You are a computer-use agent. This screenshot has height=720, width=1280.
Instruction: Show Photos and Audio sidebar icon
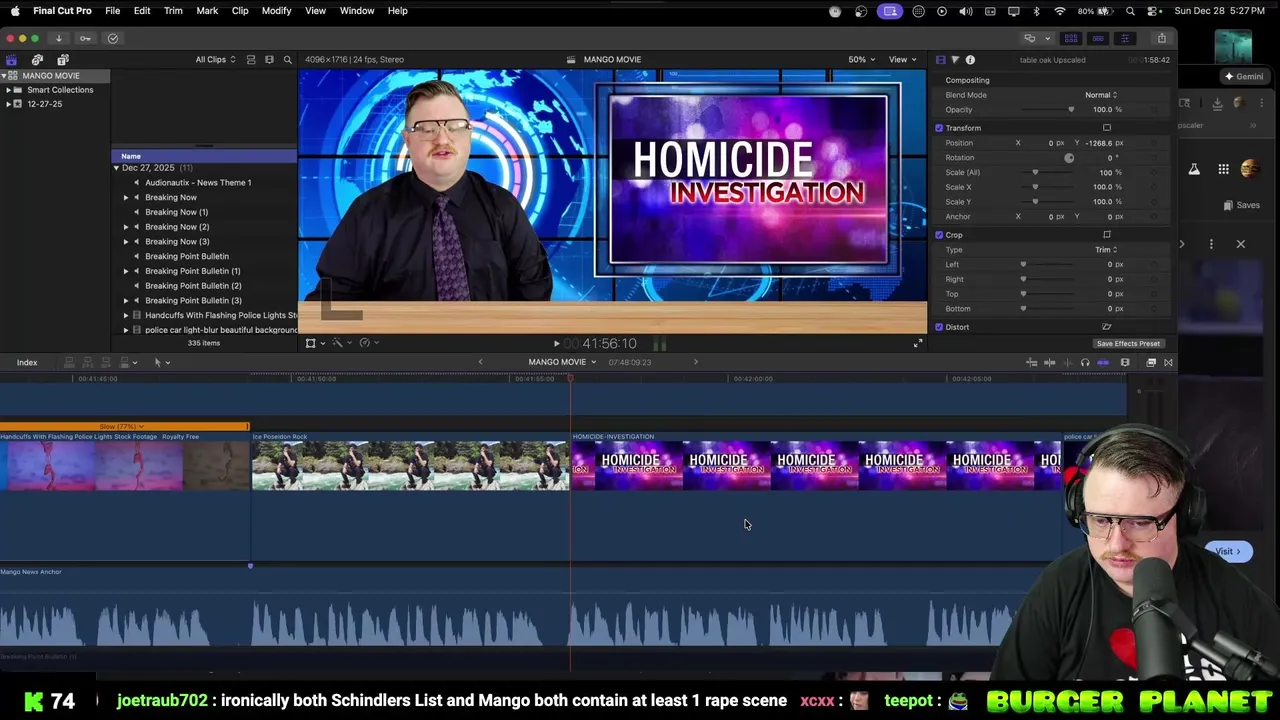pos(37,60)
